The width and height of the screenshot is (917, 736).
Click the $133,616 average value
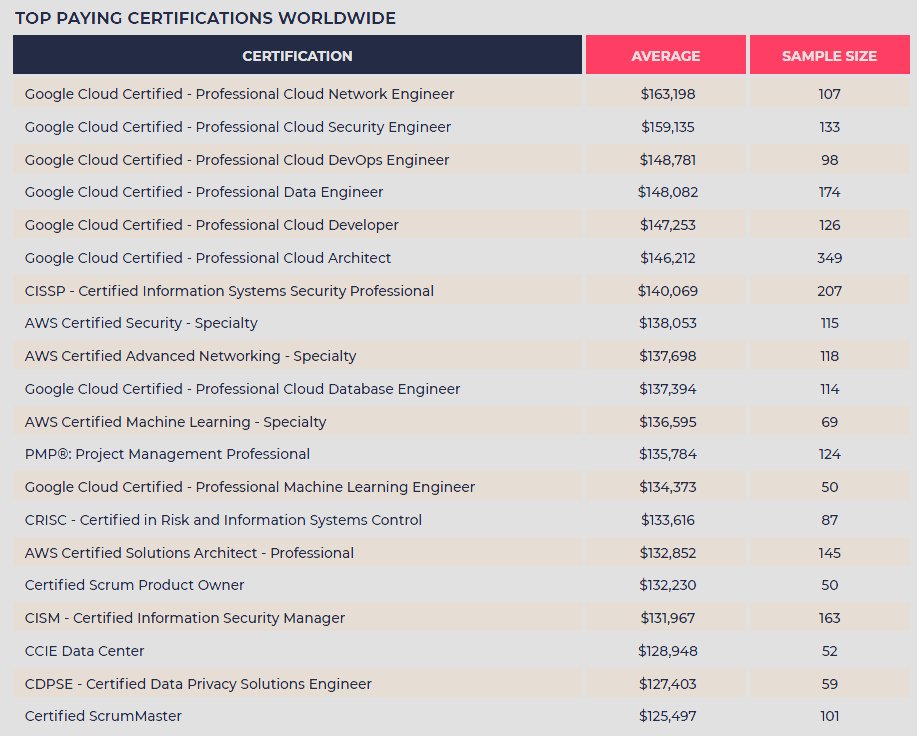[667, 520]
